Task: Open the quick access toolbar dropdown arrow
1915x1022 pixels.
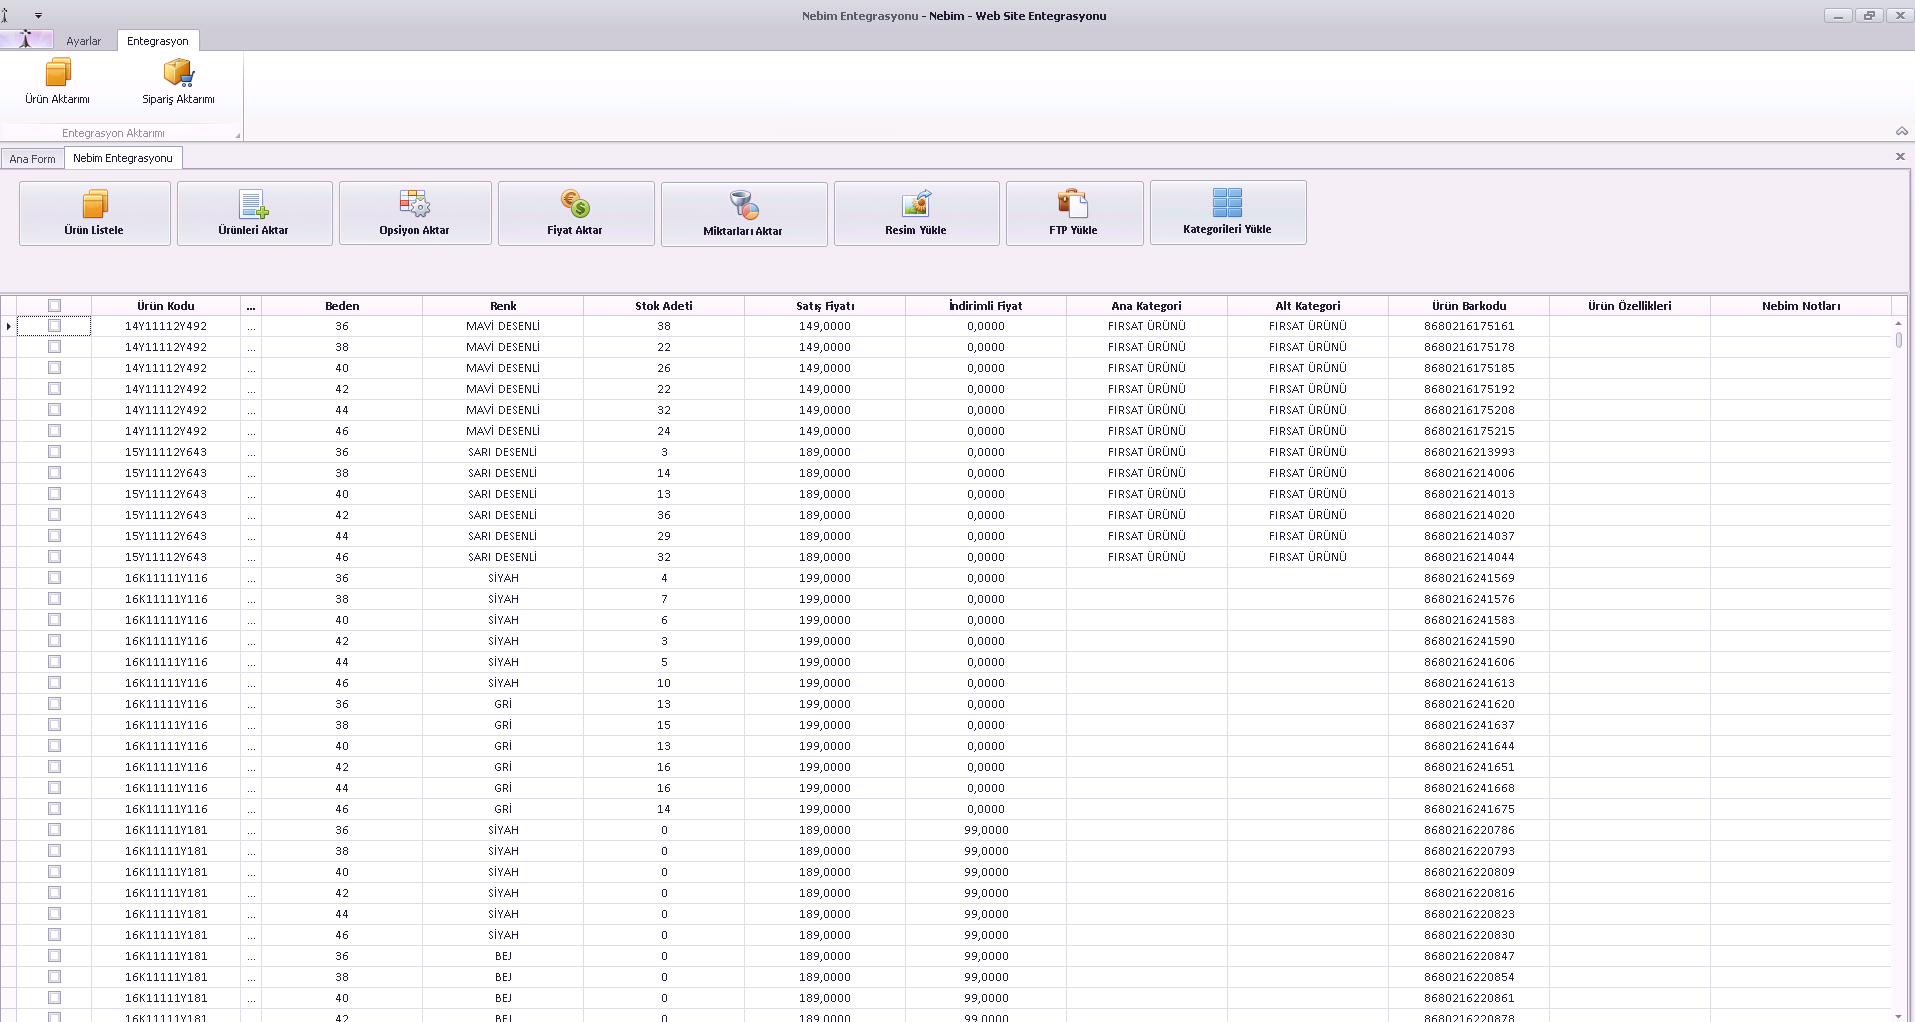Action: point(38,16)
